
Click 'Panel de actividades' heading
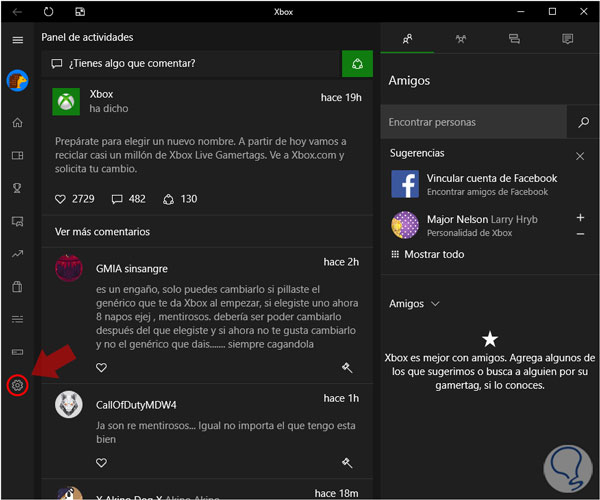87,37
